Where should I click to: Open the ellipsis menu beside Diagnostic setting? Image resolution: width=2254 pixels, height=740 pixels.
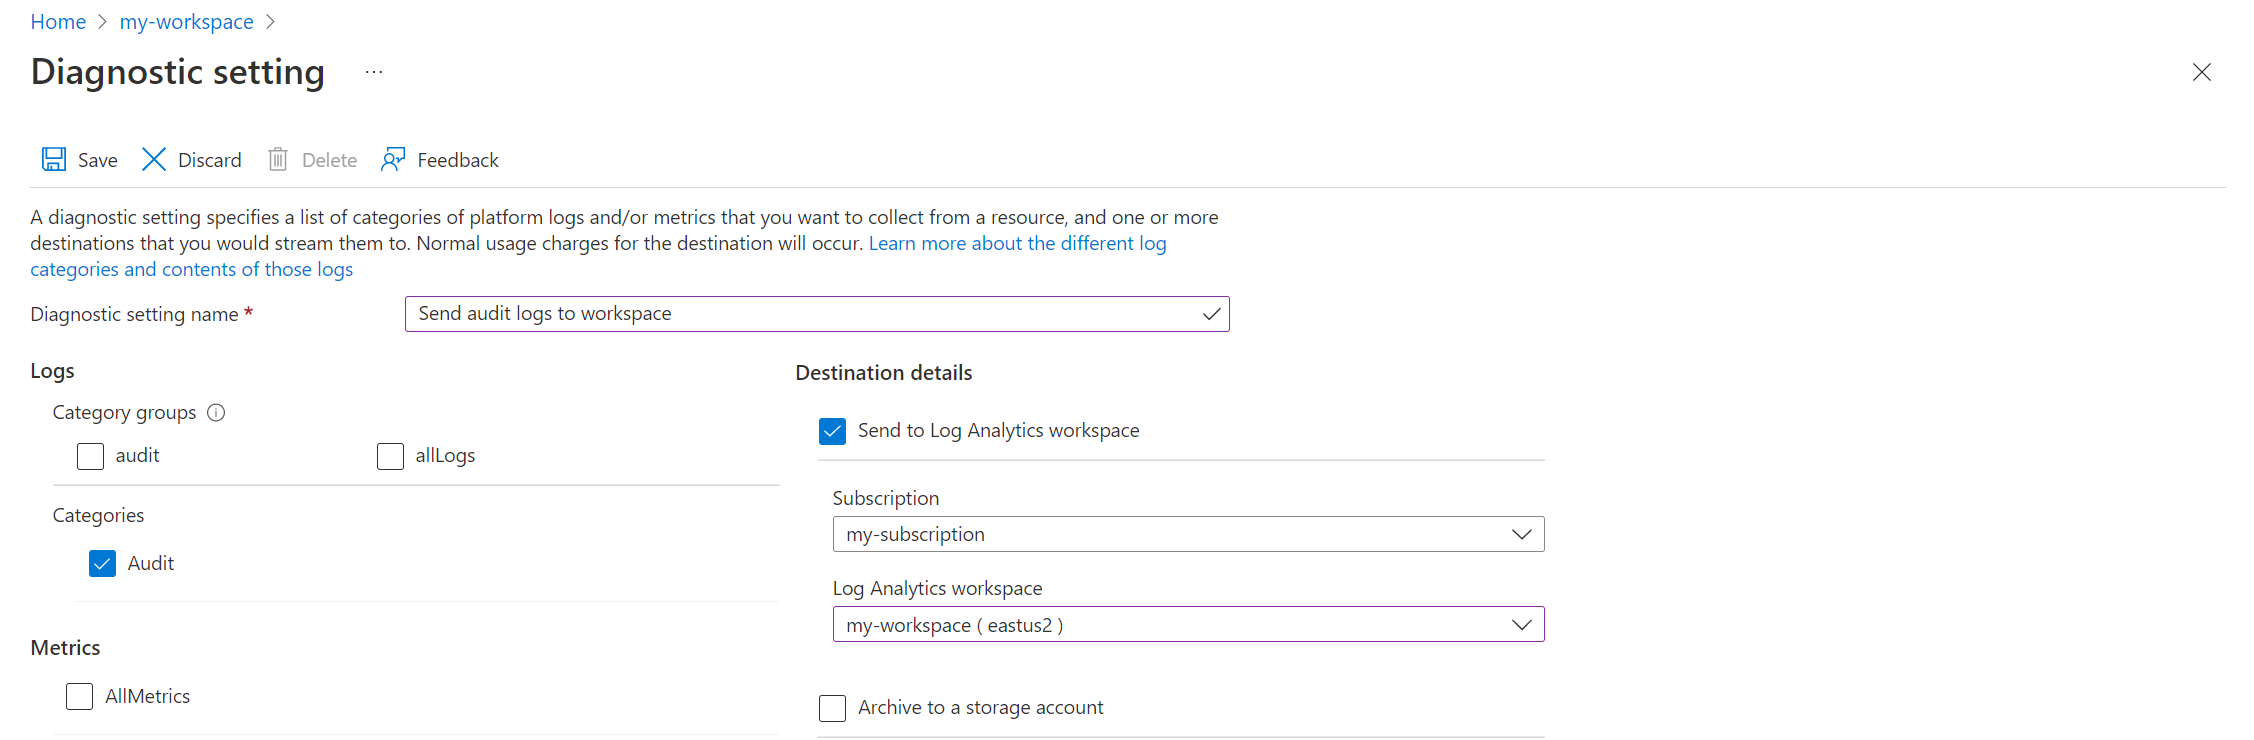point(374,73)
